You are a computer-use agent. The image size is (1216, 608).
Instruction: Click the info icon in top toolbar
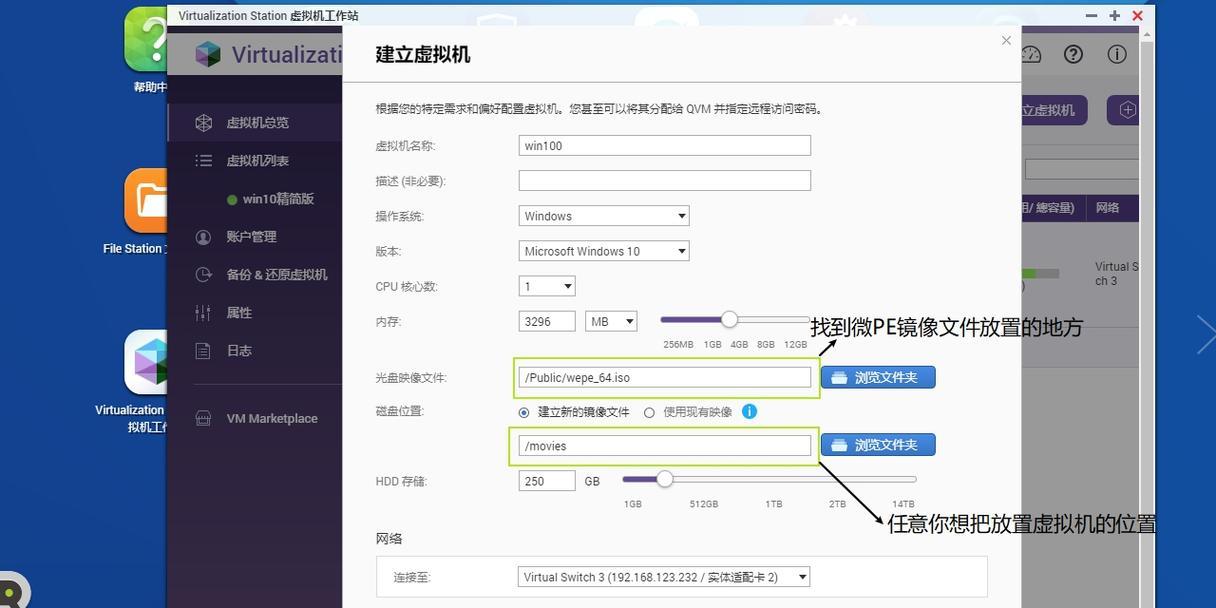(x=1117, y=54)
